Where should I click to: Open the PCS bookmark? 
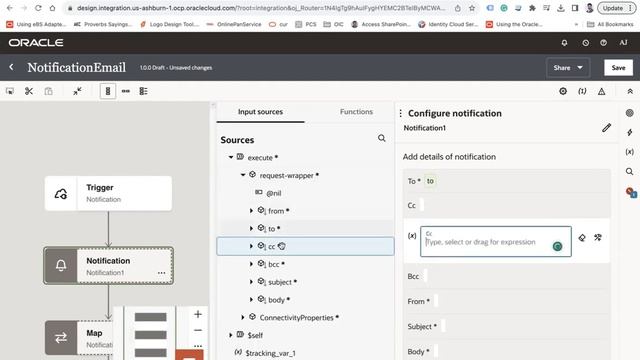pyautogui.click(x=306, y=24)
